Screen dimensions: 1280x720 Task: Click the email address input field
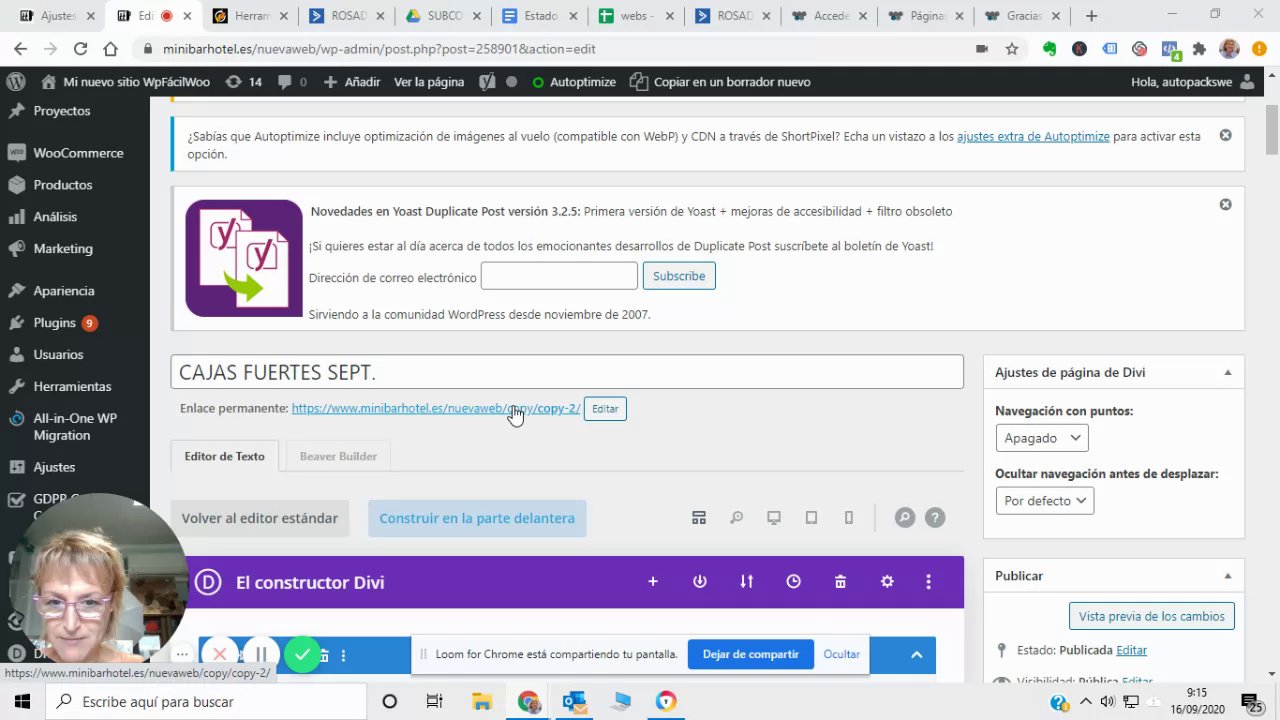(559, 276)
